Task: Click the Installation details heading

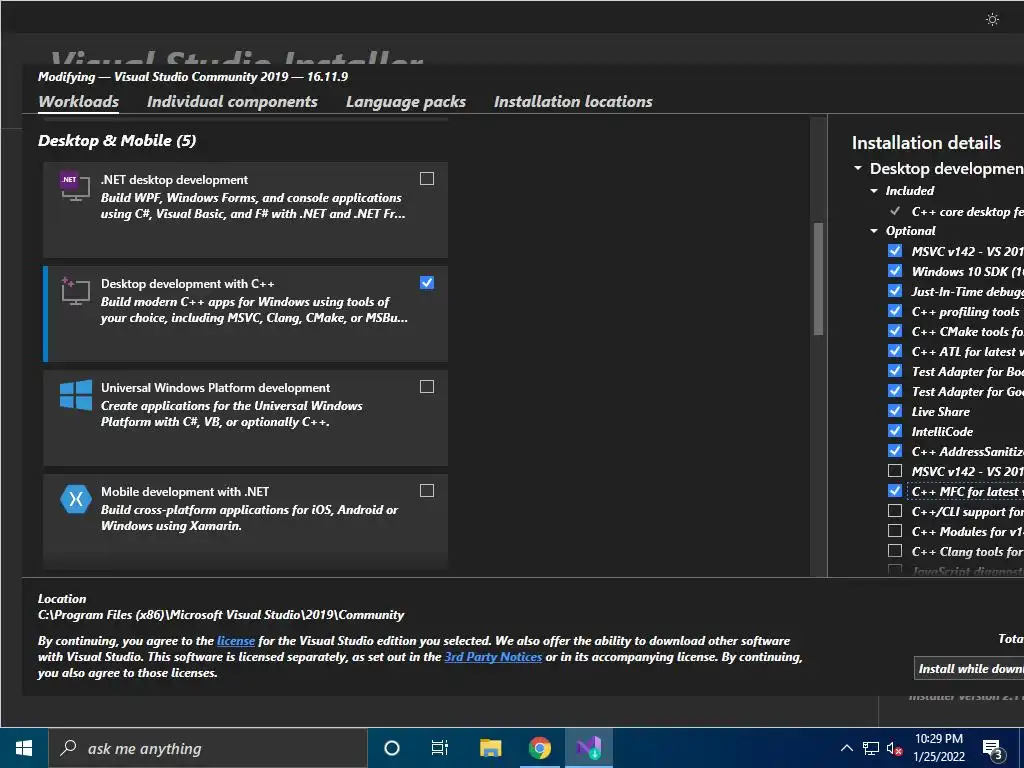Action: tap(926, 143)
